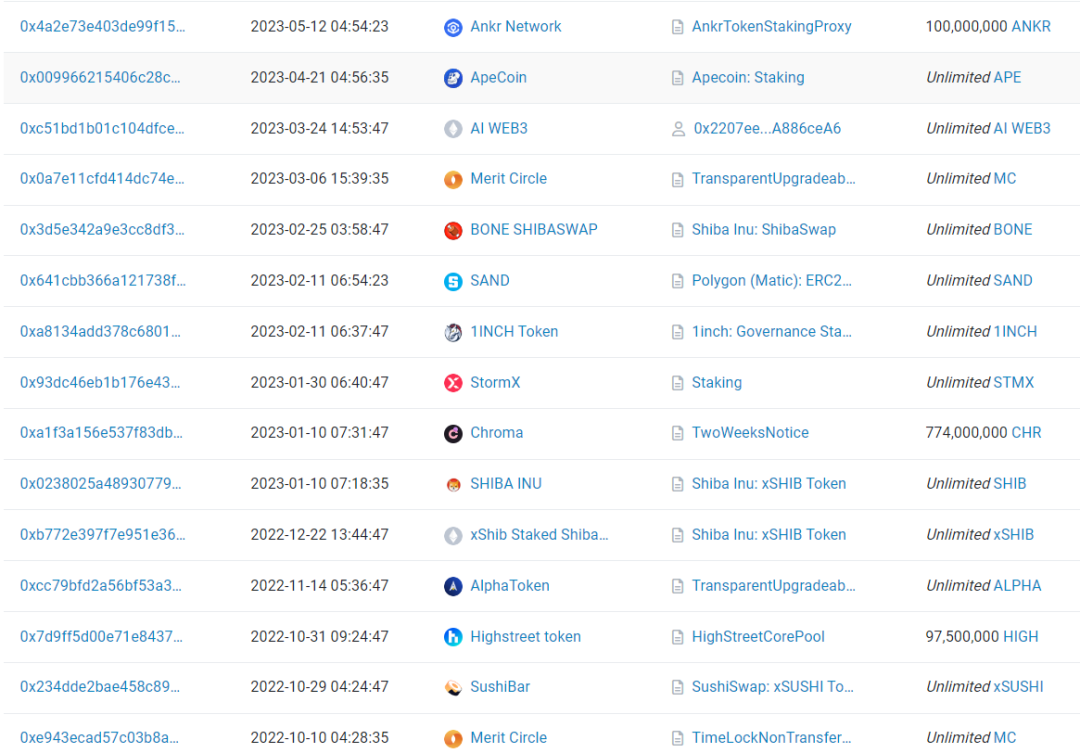Open the Highstreet token link
Viewport: 1080px width, 753px height.
pyautogui.click(x=526, y=637)
